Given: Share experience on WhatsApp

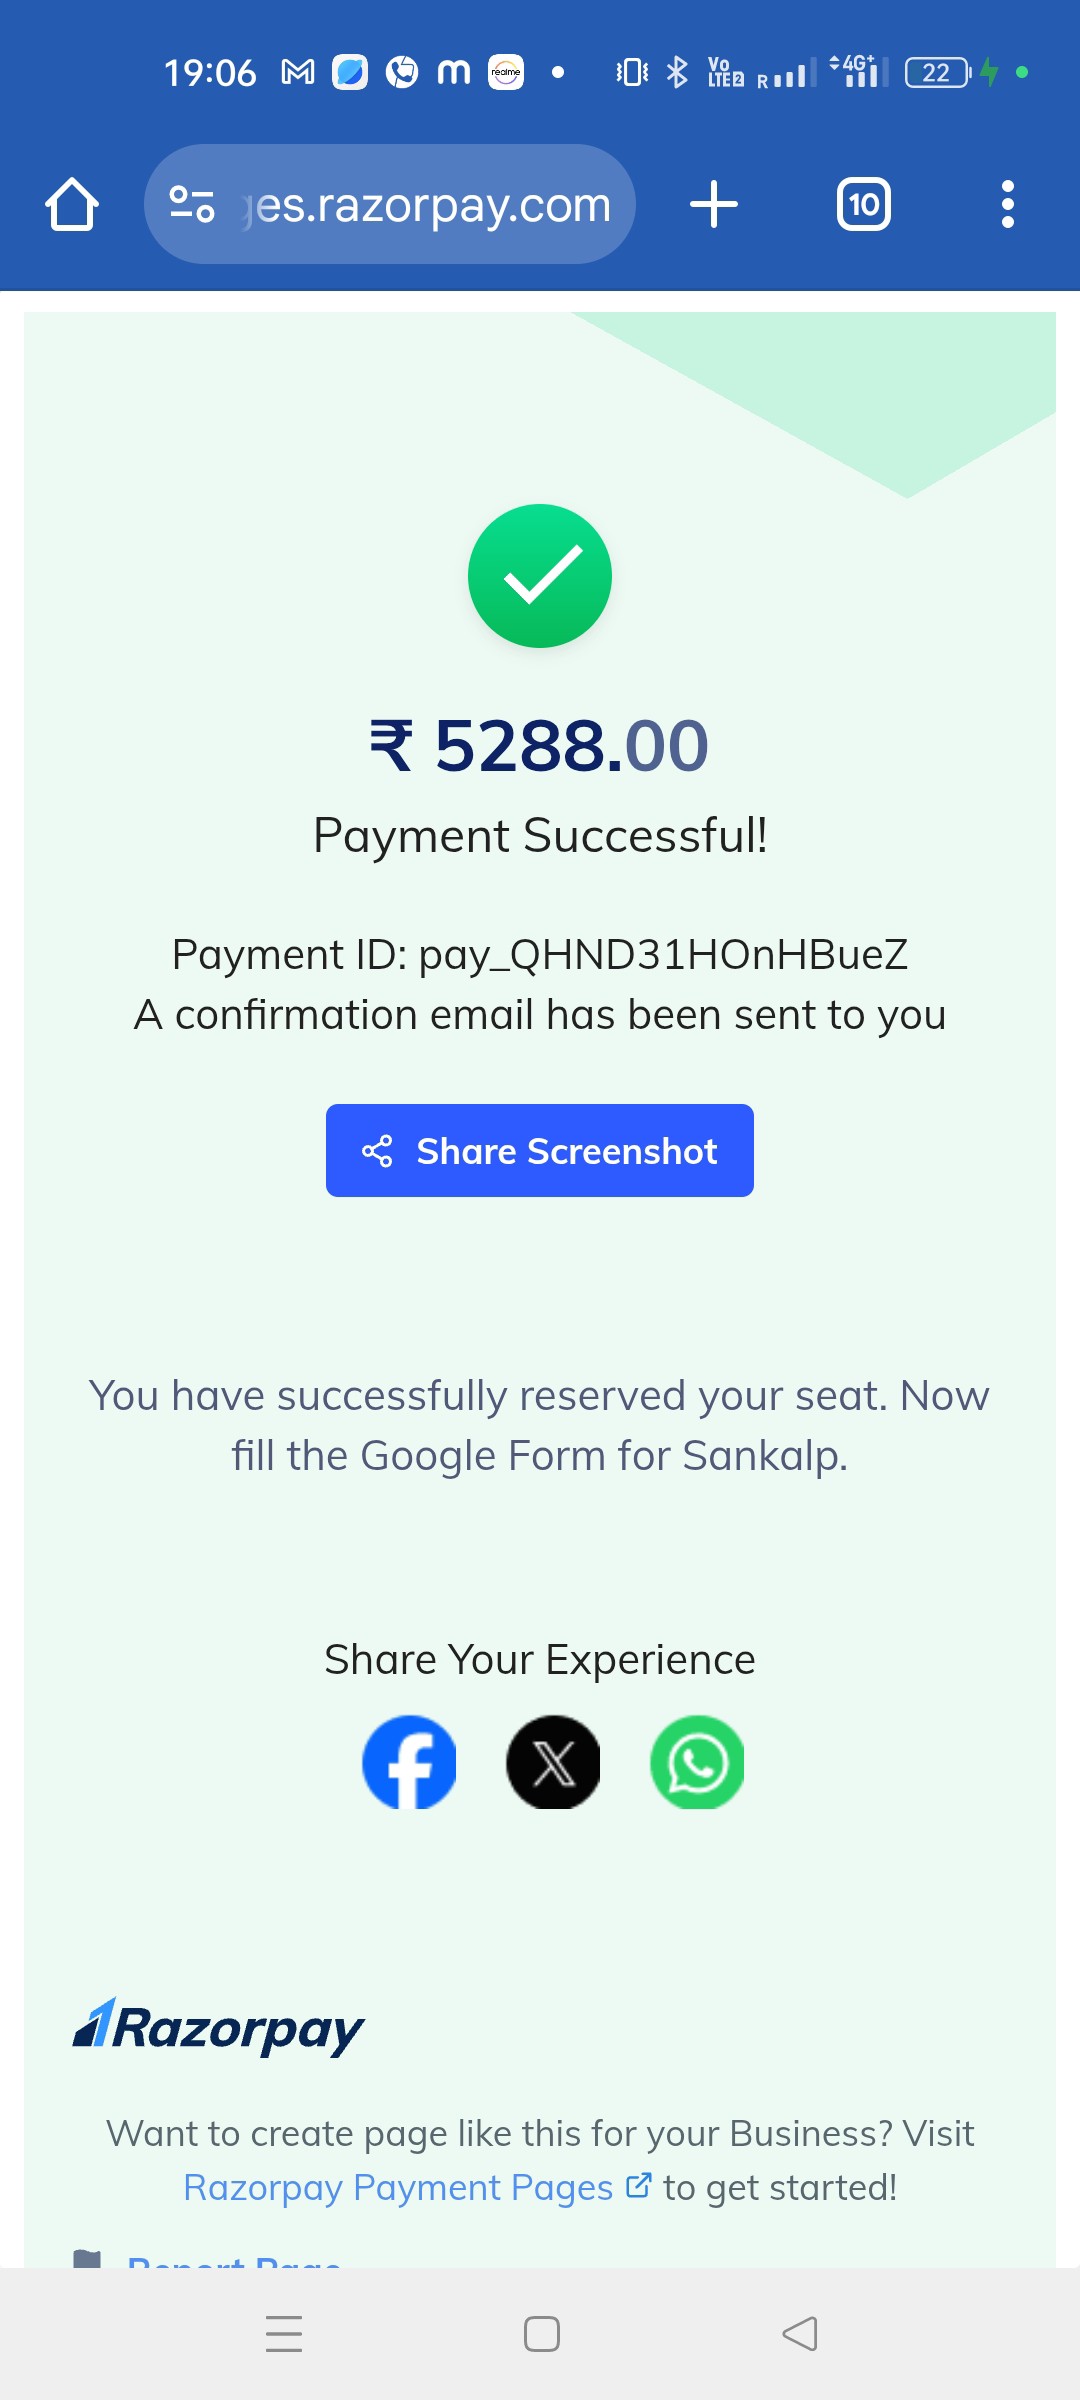Looking at the screenshot, I should (x=697, y=1762).
